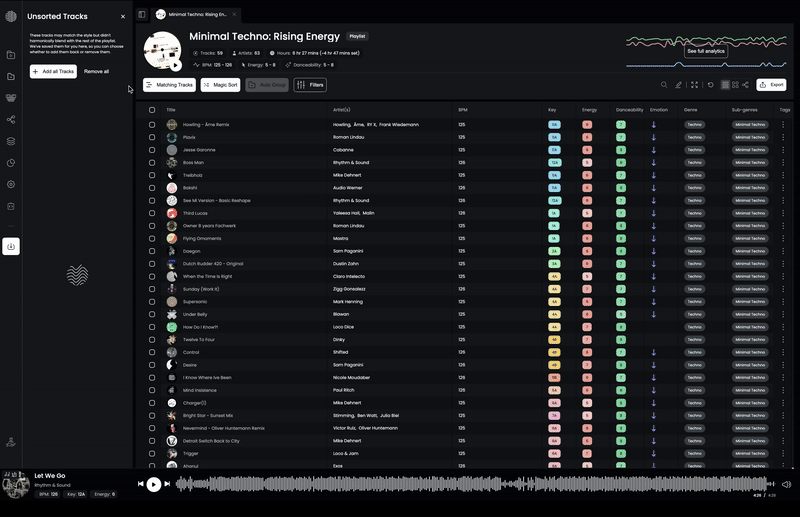800x517 pixels.
Task: Open three-dot menu for Jesse Garonne row
Action: coord(783,150)
